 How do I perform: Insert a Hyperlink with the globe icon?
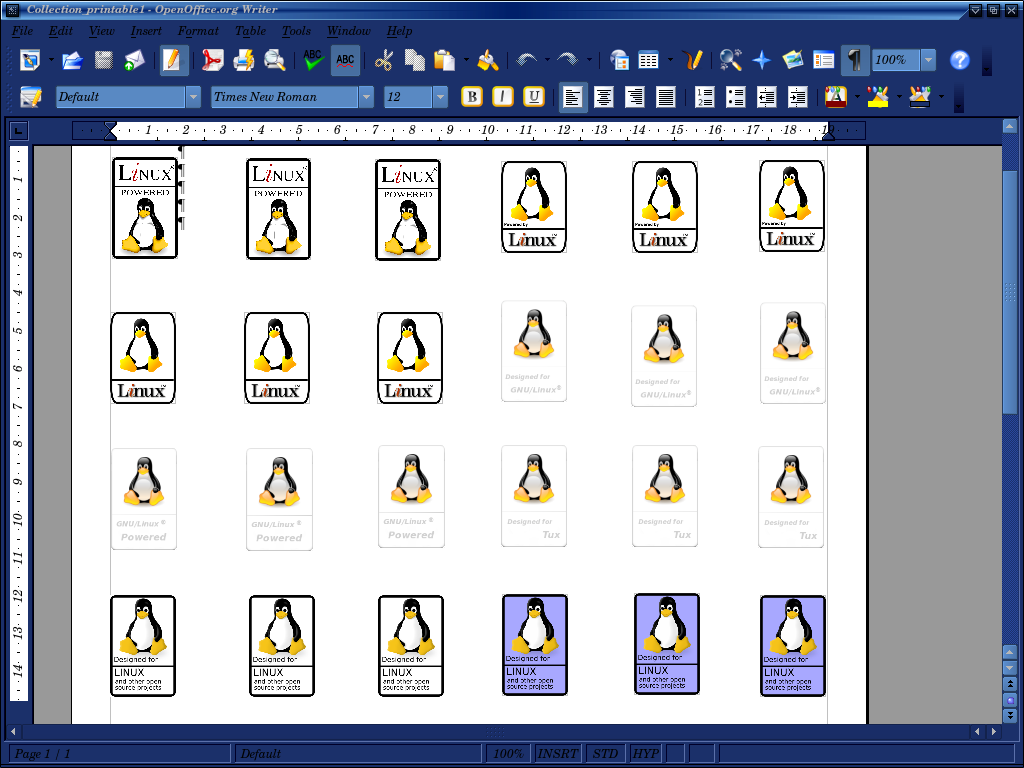click(x=618, y=60)
